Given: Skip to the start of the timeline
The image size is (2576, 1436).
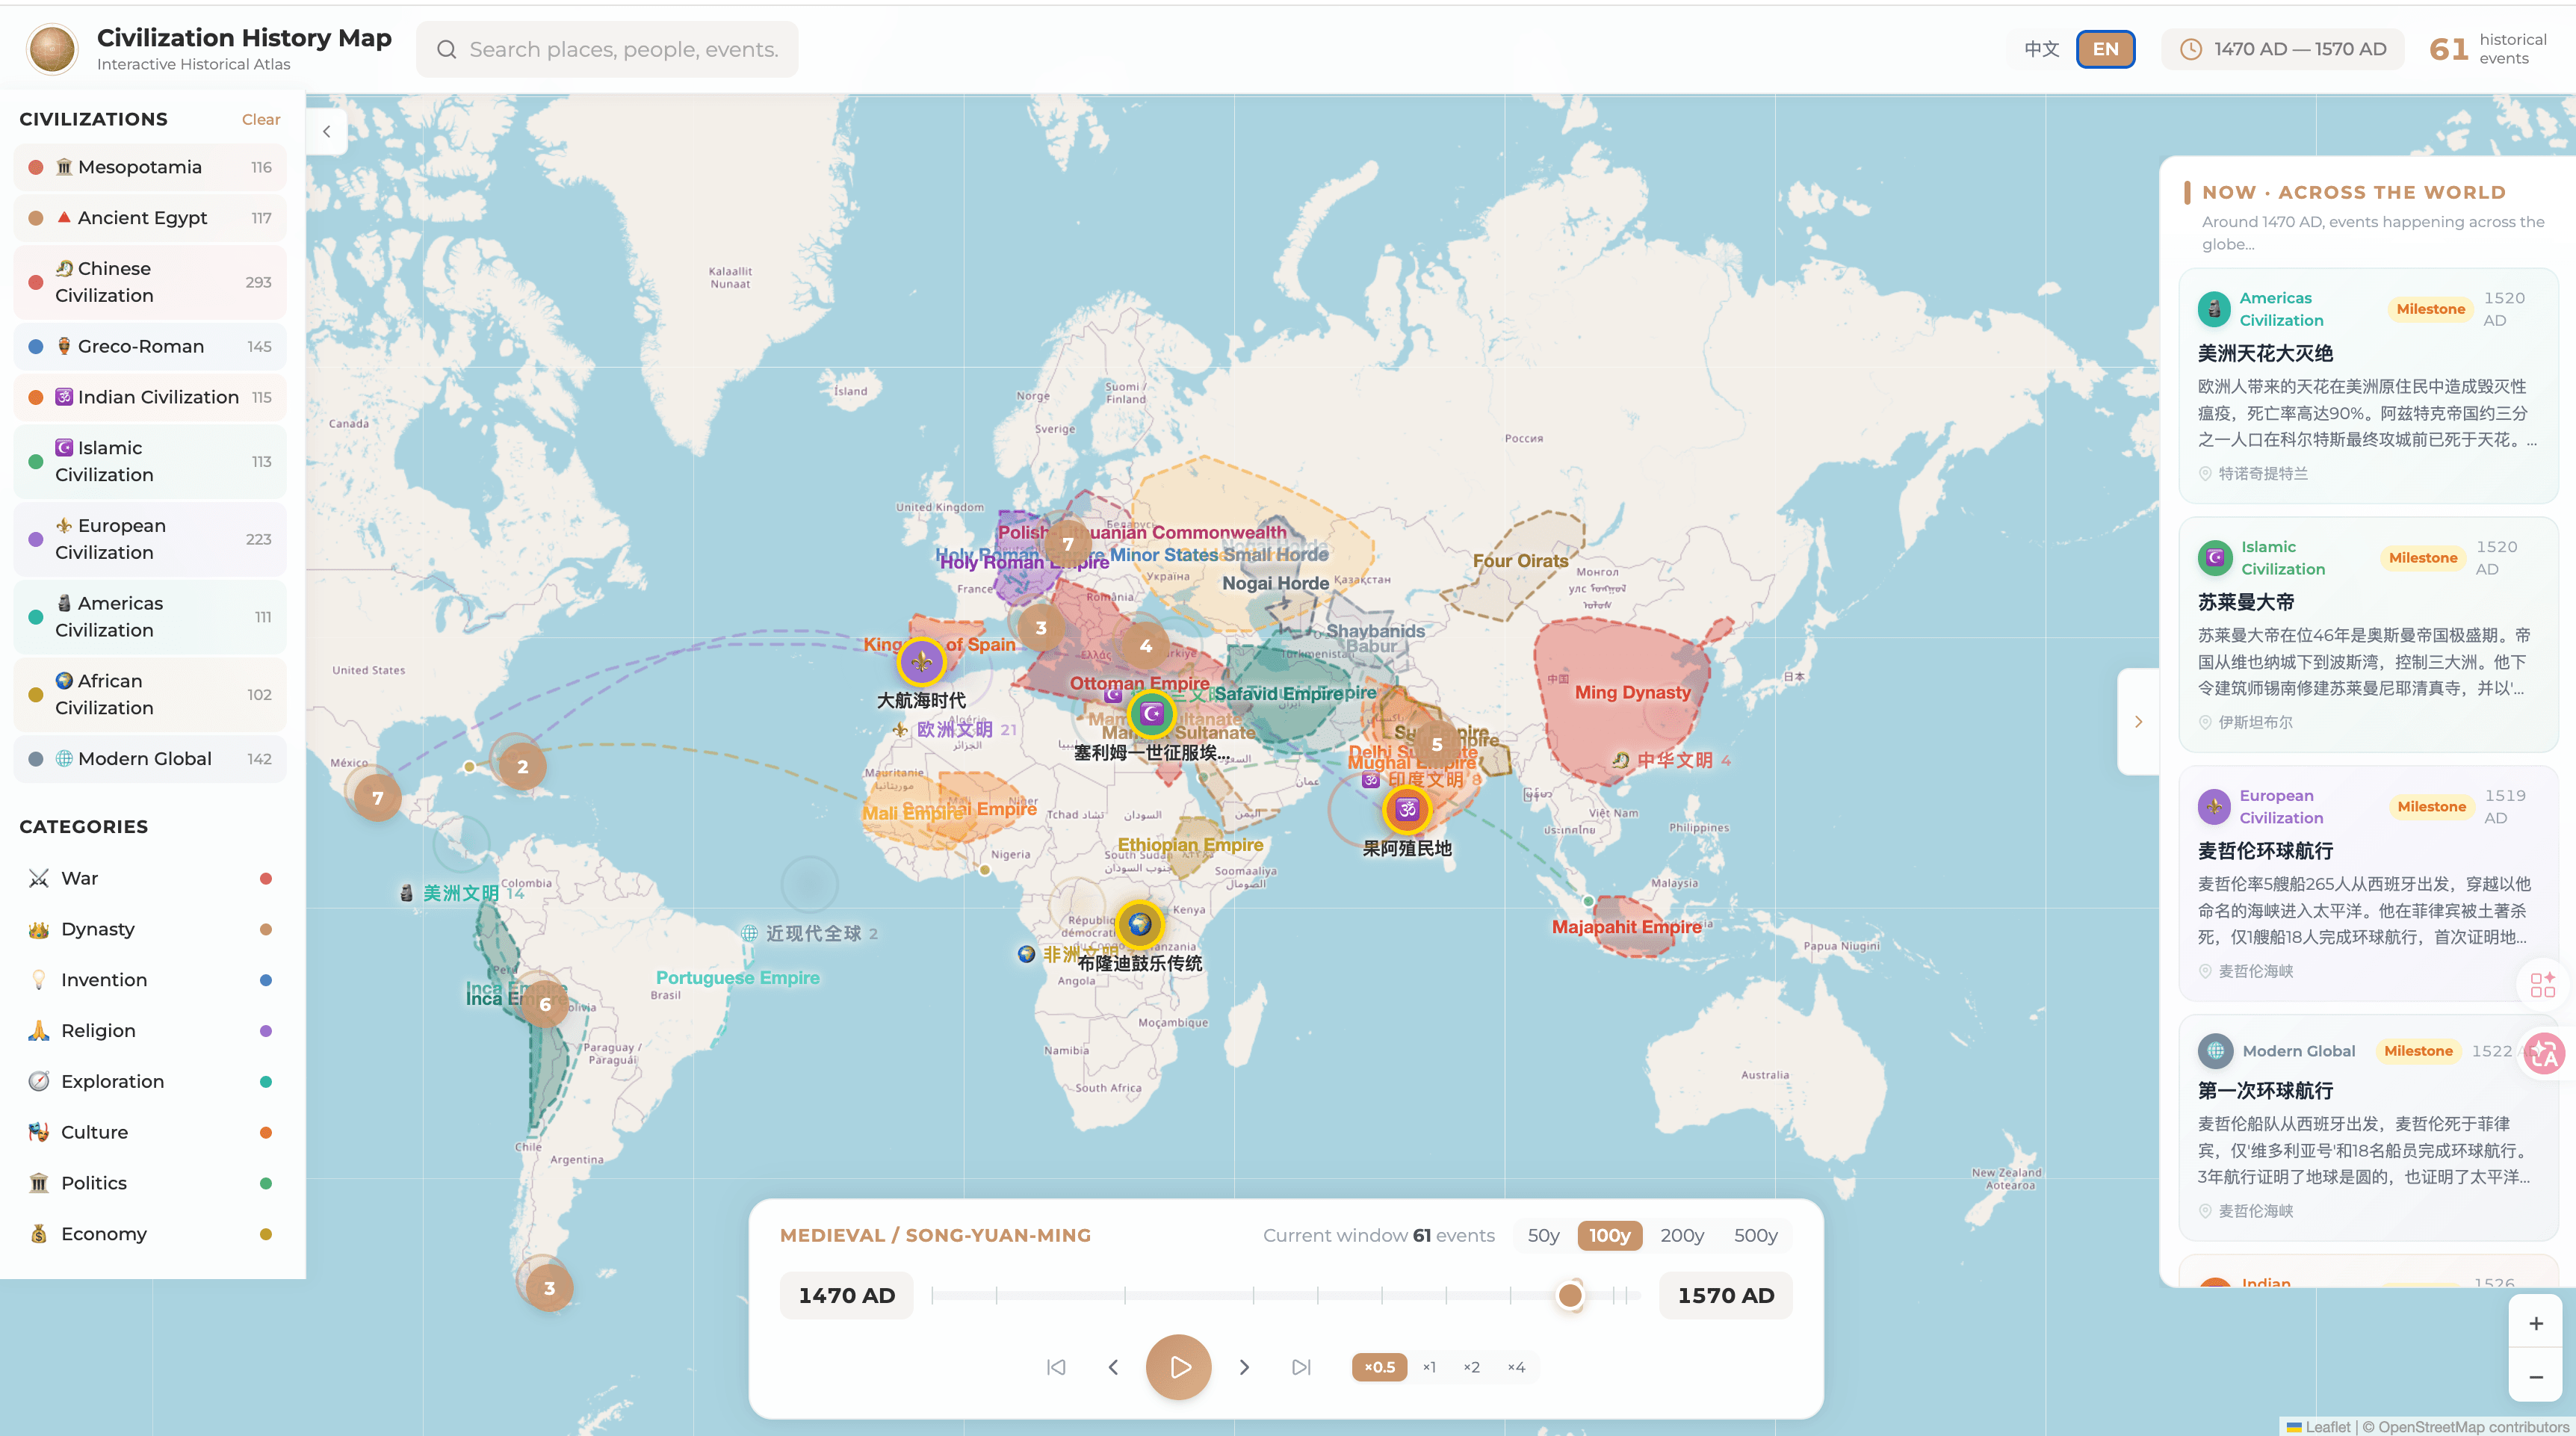Looking at the screenshot, I should 1057,1367.
